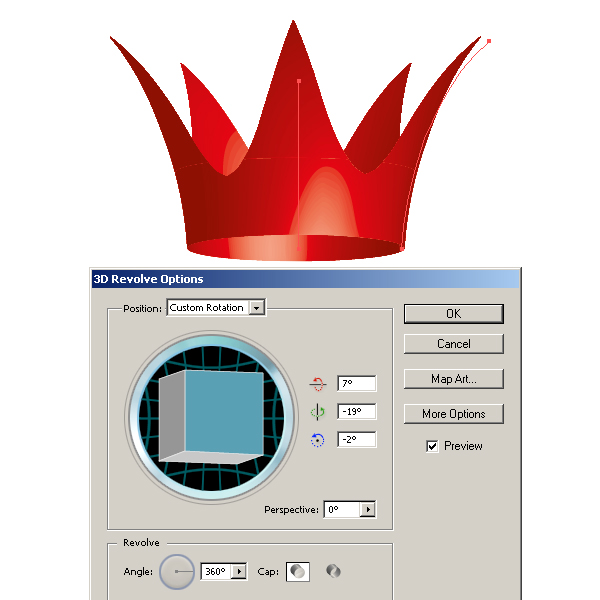The image size is (600, 600).
Task: Open the Revolve Angle arrow popup
Action: (x=240, y=572)
